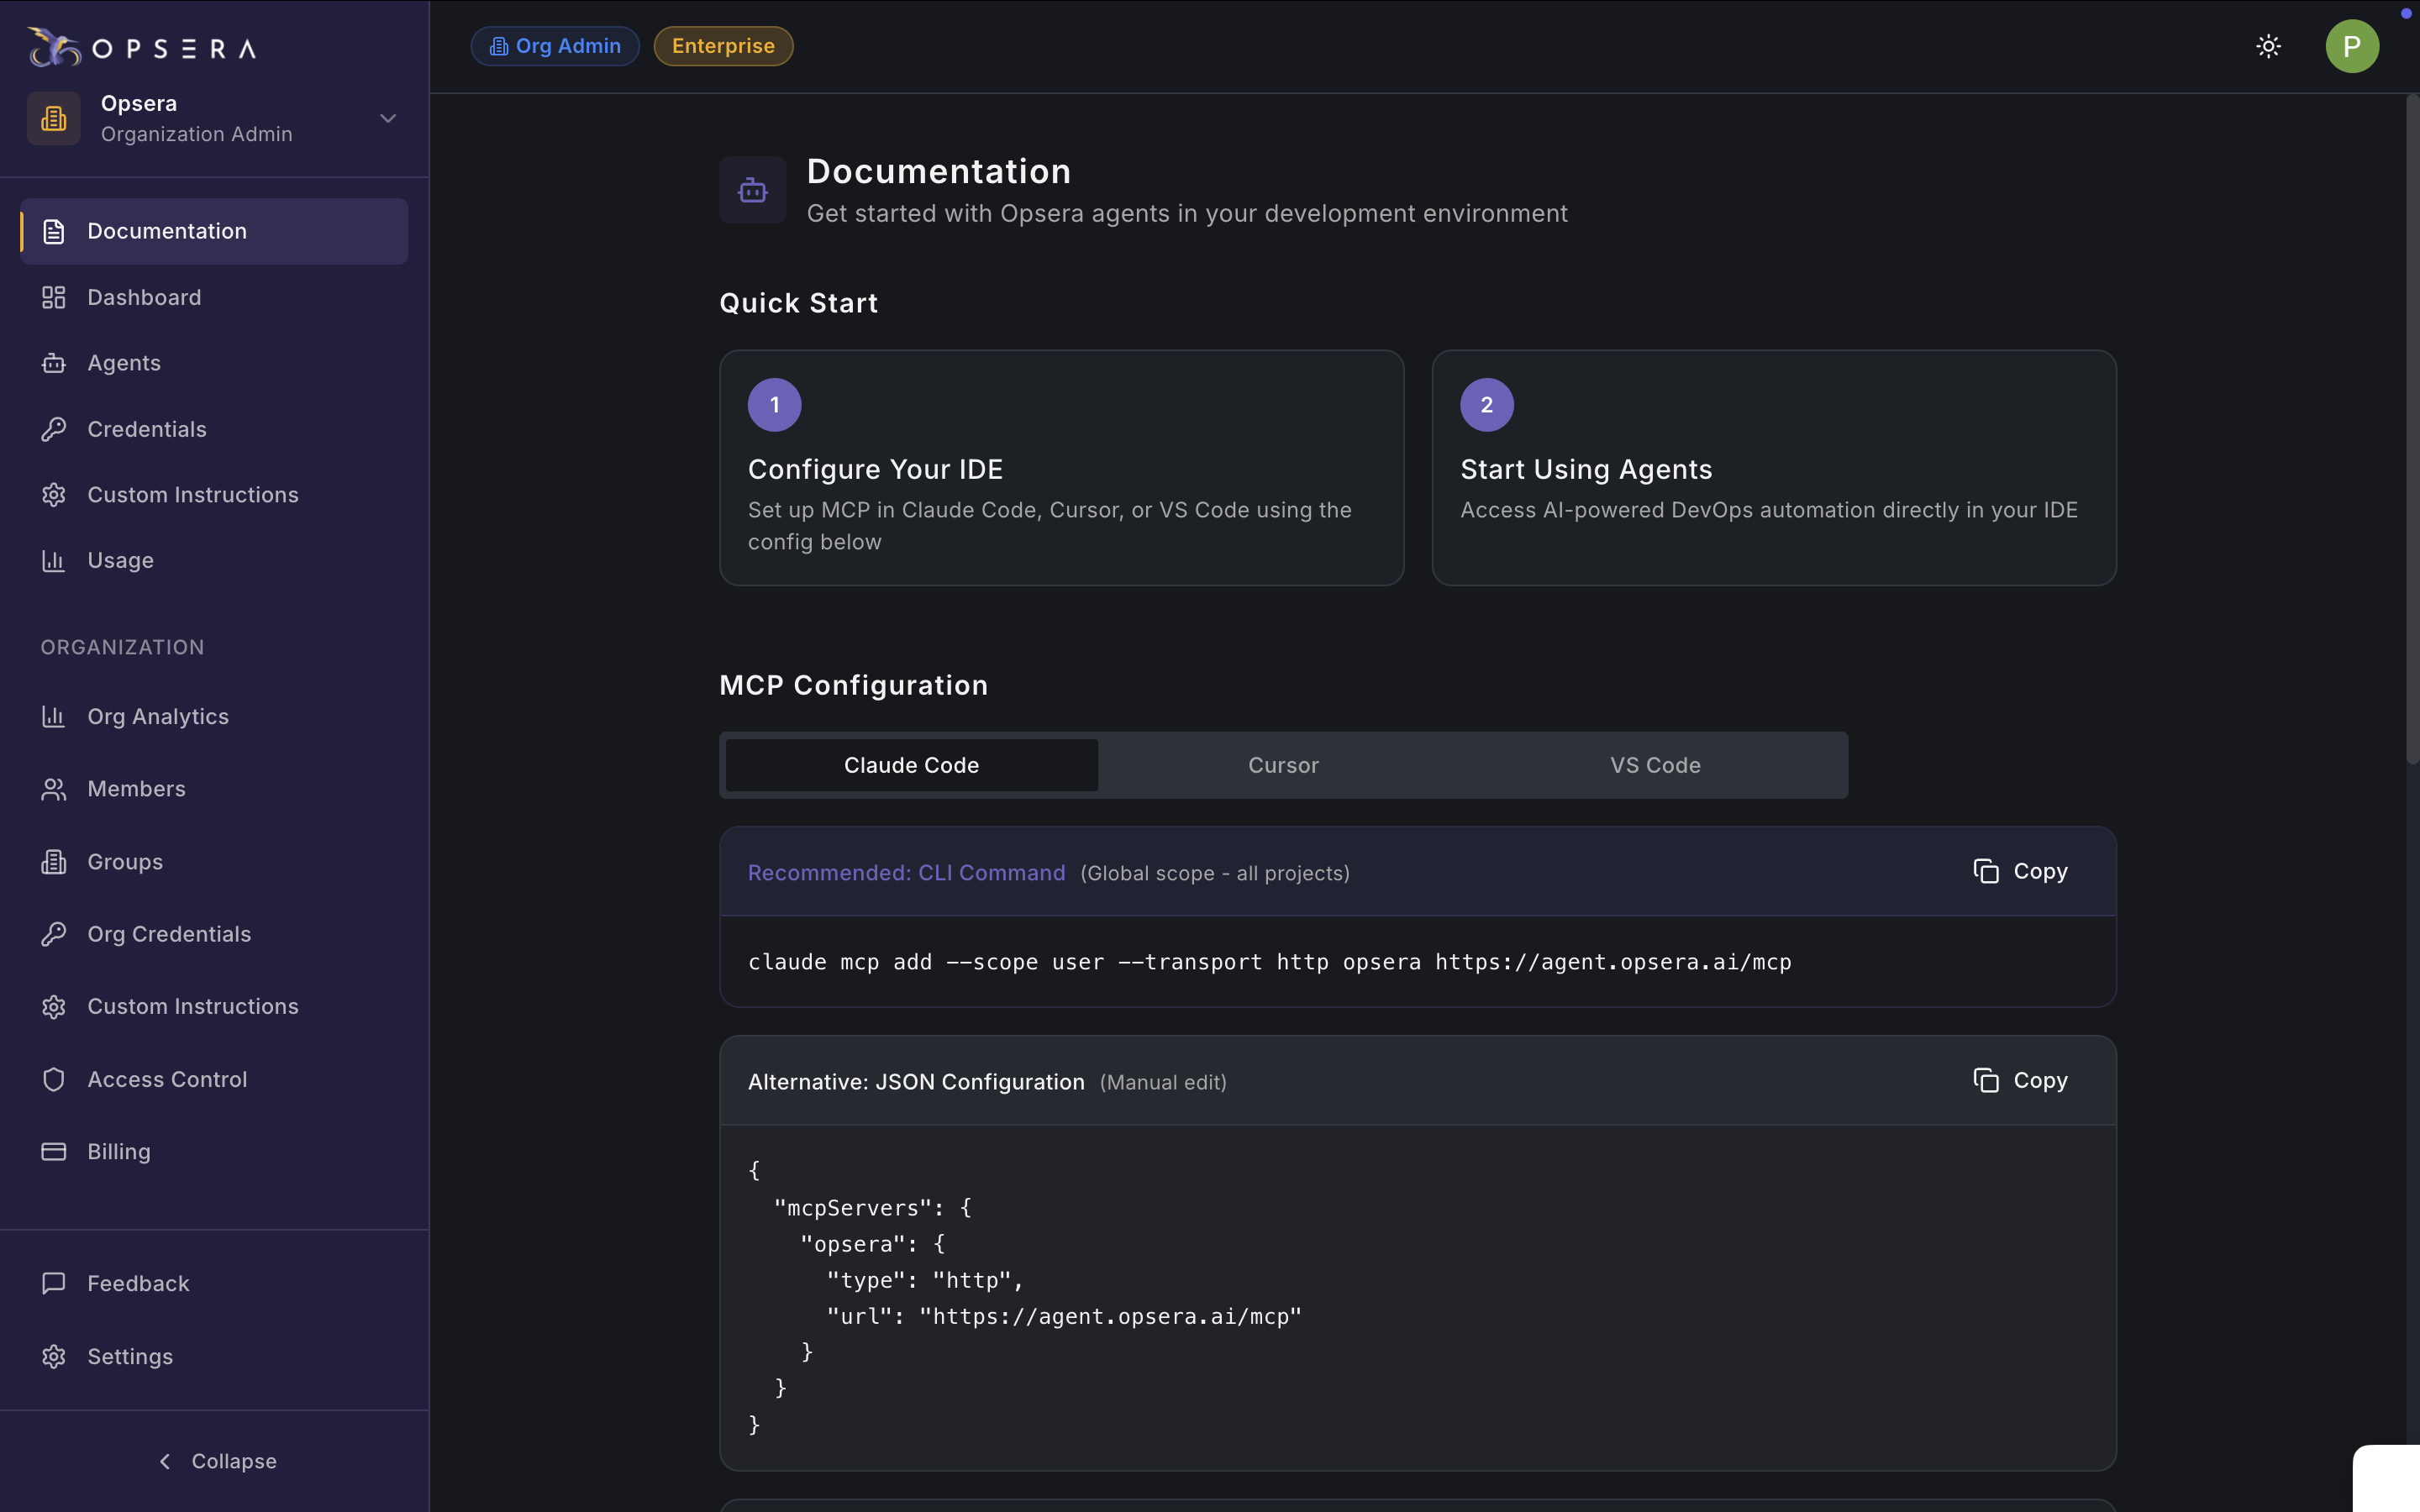The width and height of the screenshot is (2420, 1512).
Task: Copy the alternative JSON configuration
Action: coord(2021,1080)
